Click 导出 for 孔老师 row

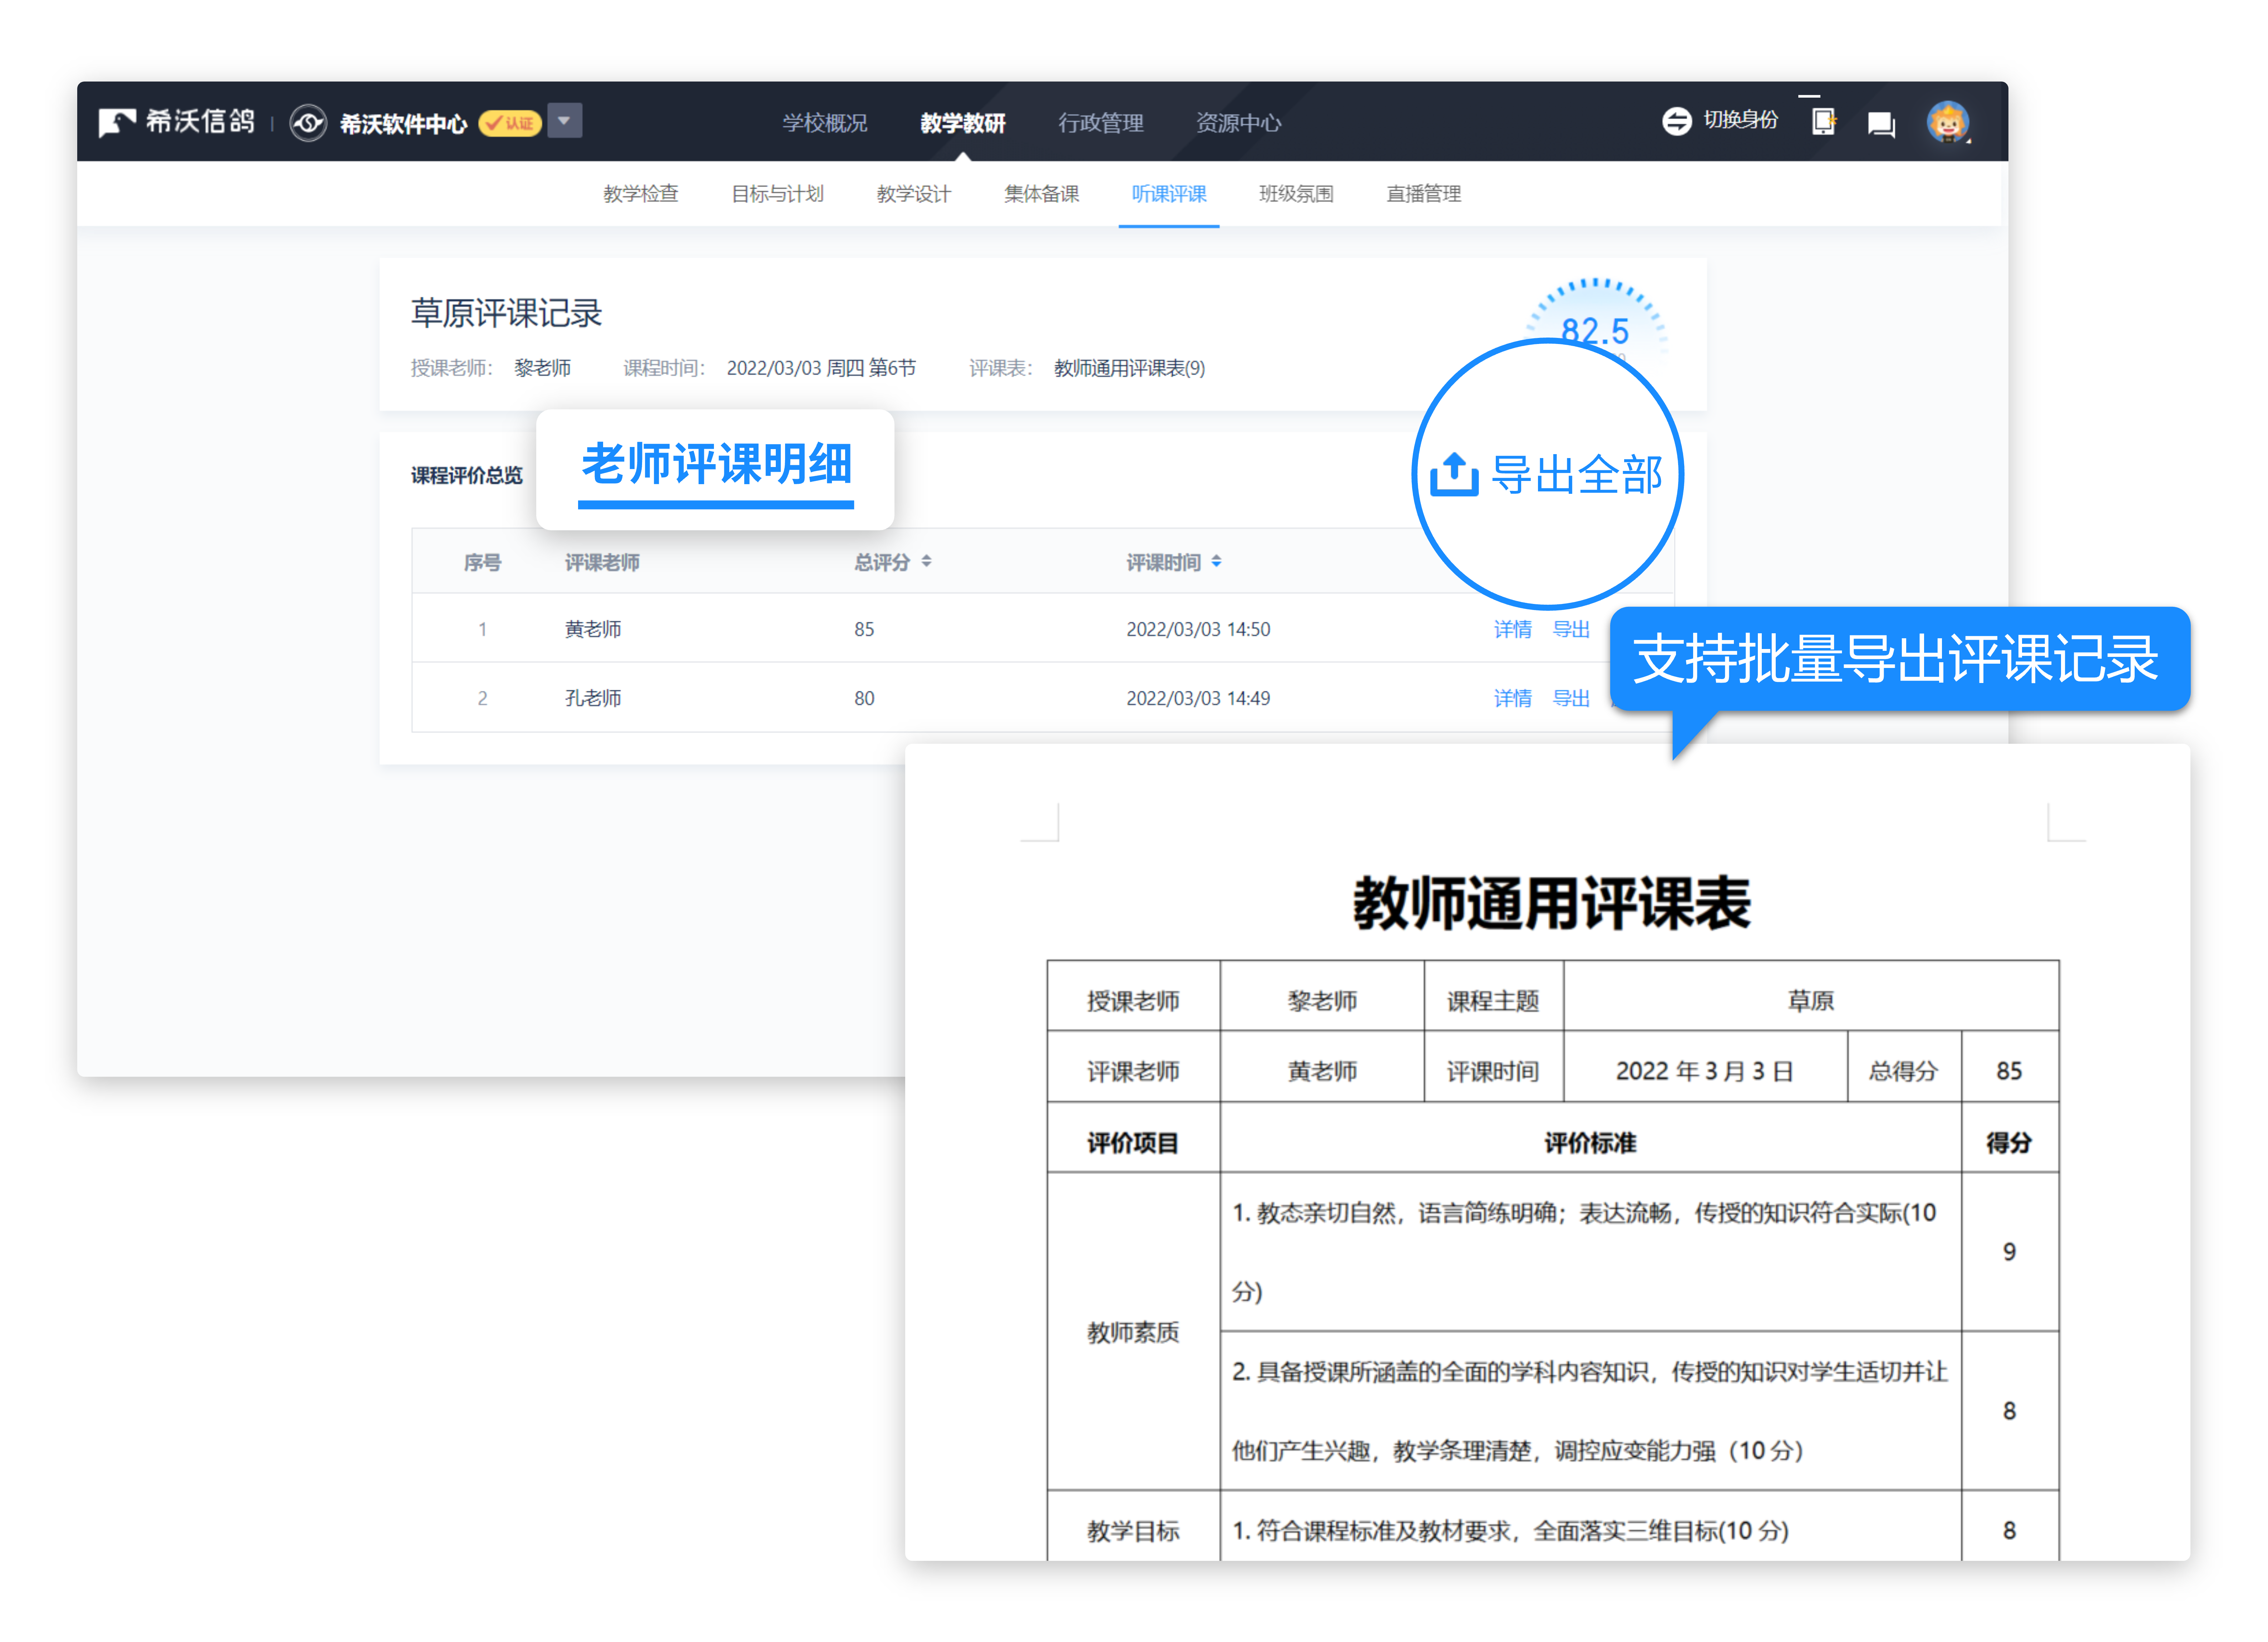pos(1571,699)
